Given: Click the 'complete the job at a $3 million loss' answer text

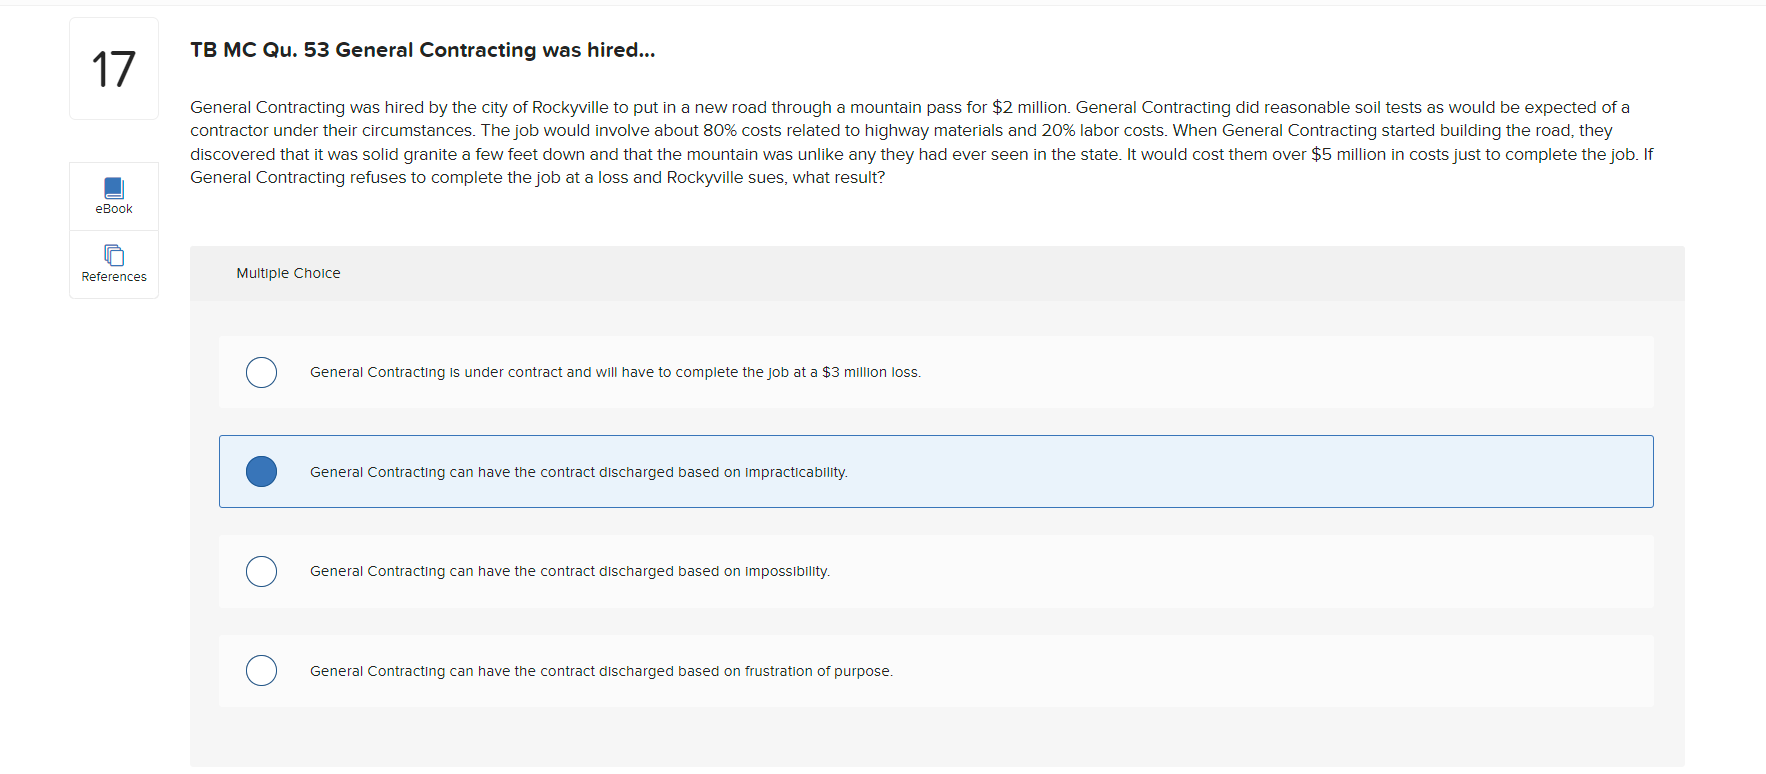Looking at the screenshot, I should (615, 372).
